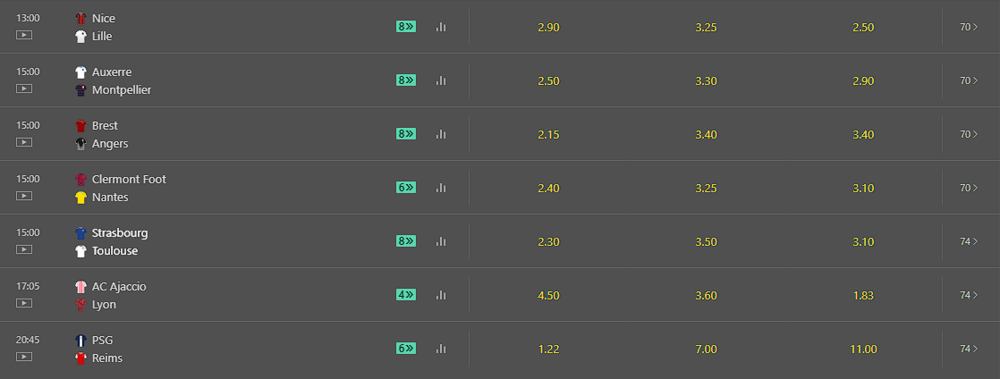Select Reims away win odds 11.00
This screenshot has width=1000, height=379.
864,349
